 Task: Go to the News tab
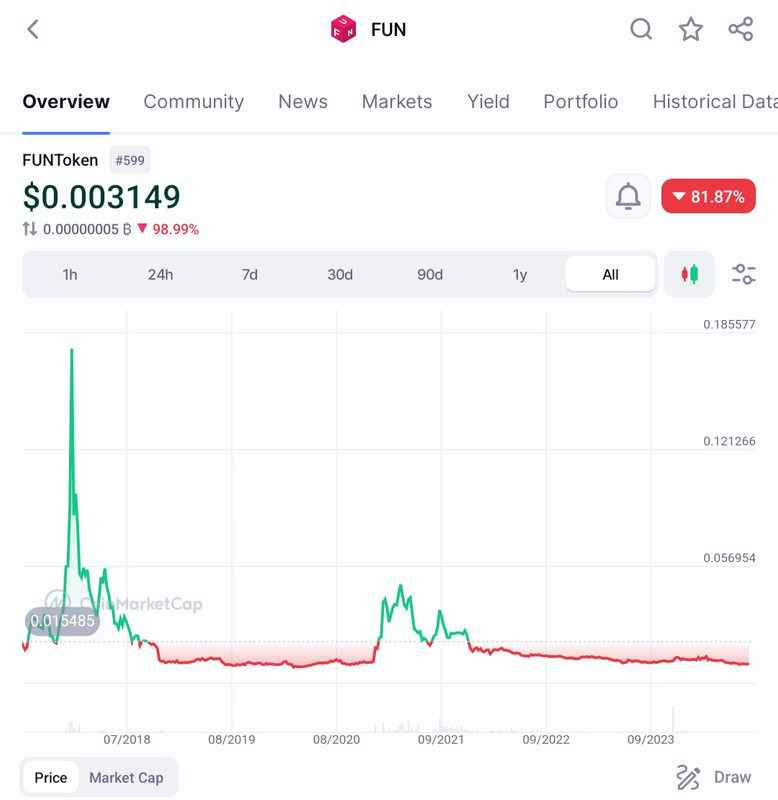tap(303, 102)
